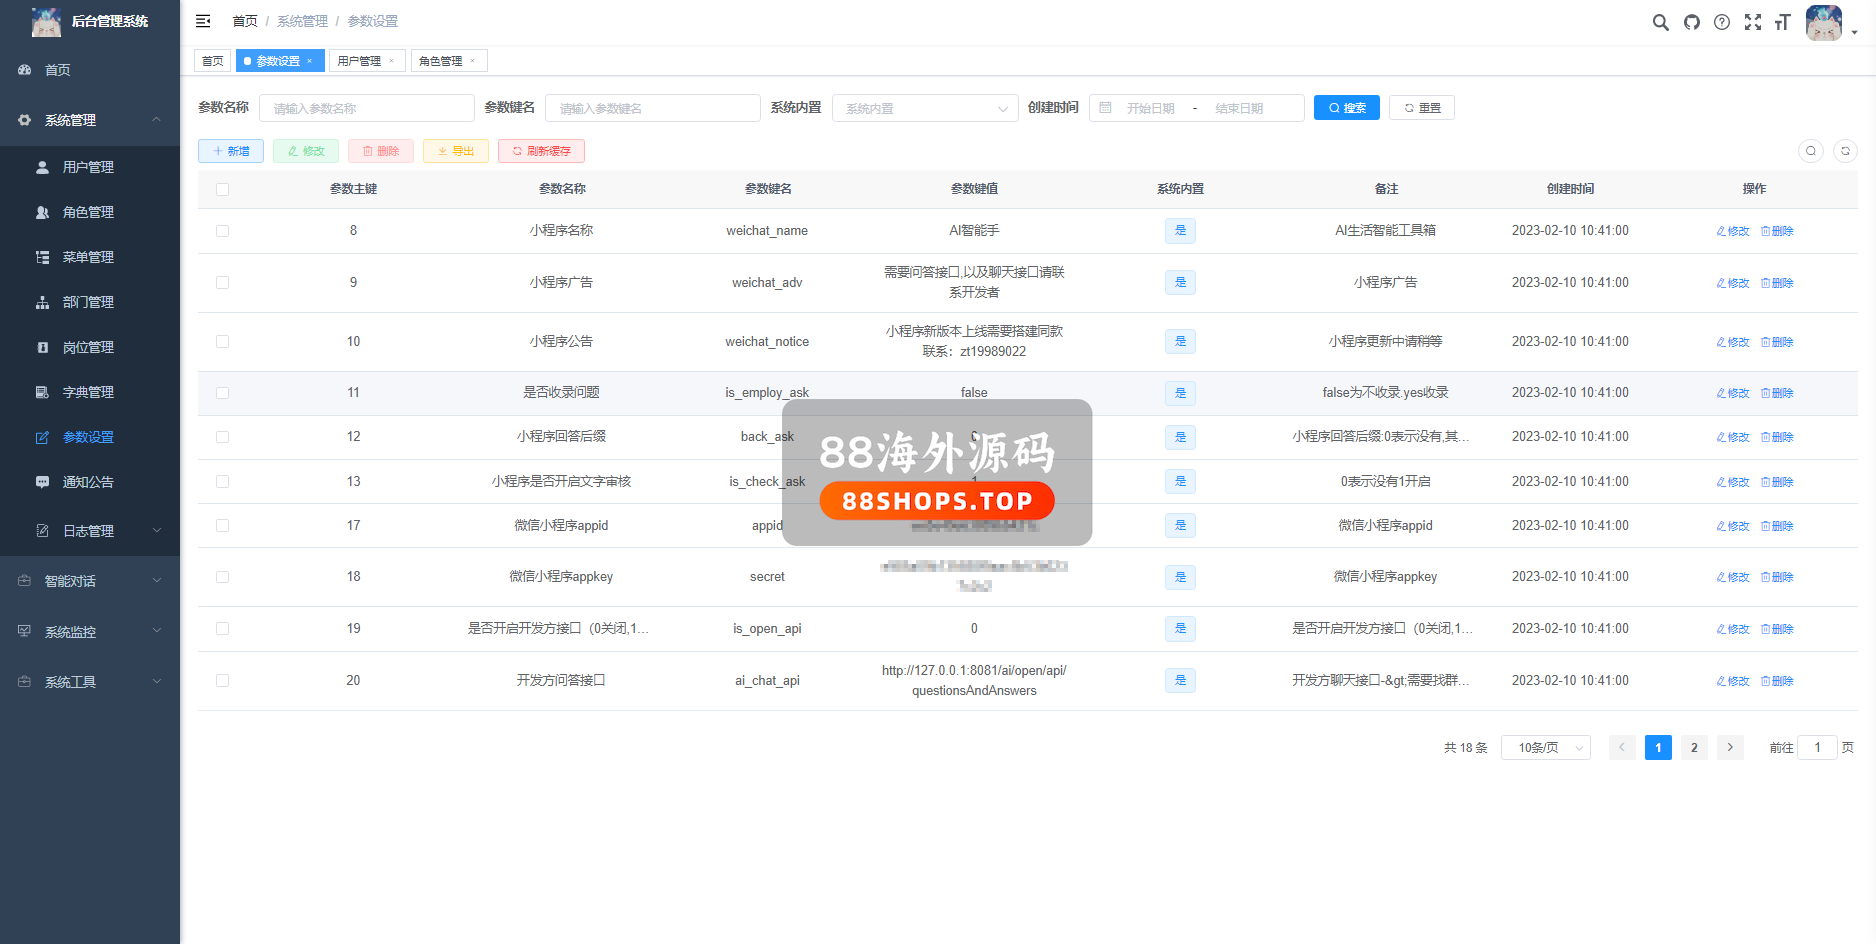Switch to the 角色管理 tab
The image size is (1876, 944).
[440, 61]
